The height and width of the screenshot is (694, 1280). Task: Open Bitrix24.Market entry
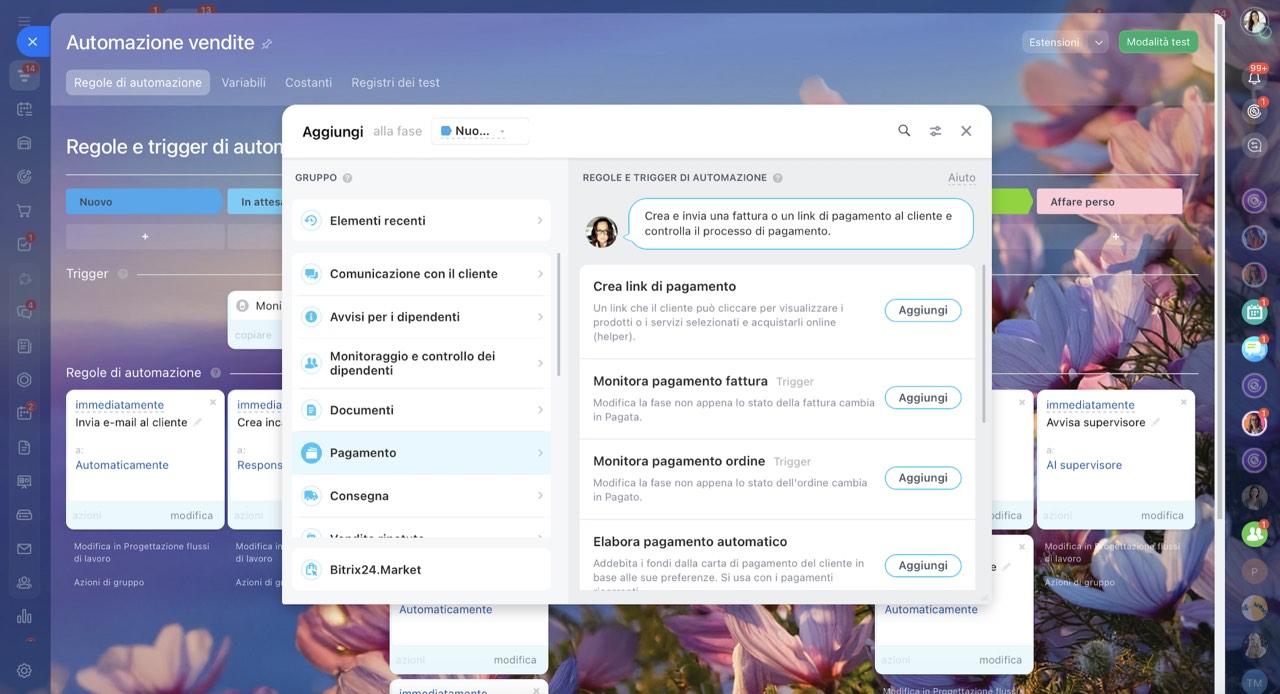(421, 569)
